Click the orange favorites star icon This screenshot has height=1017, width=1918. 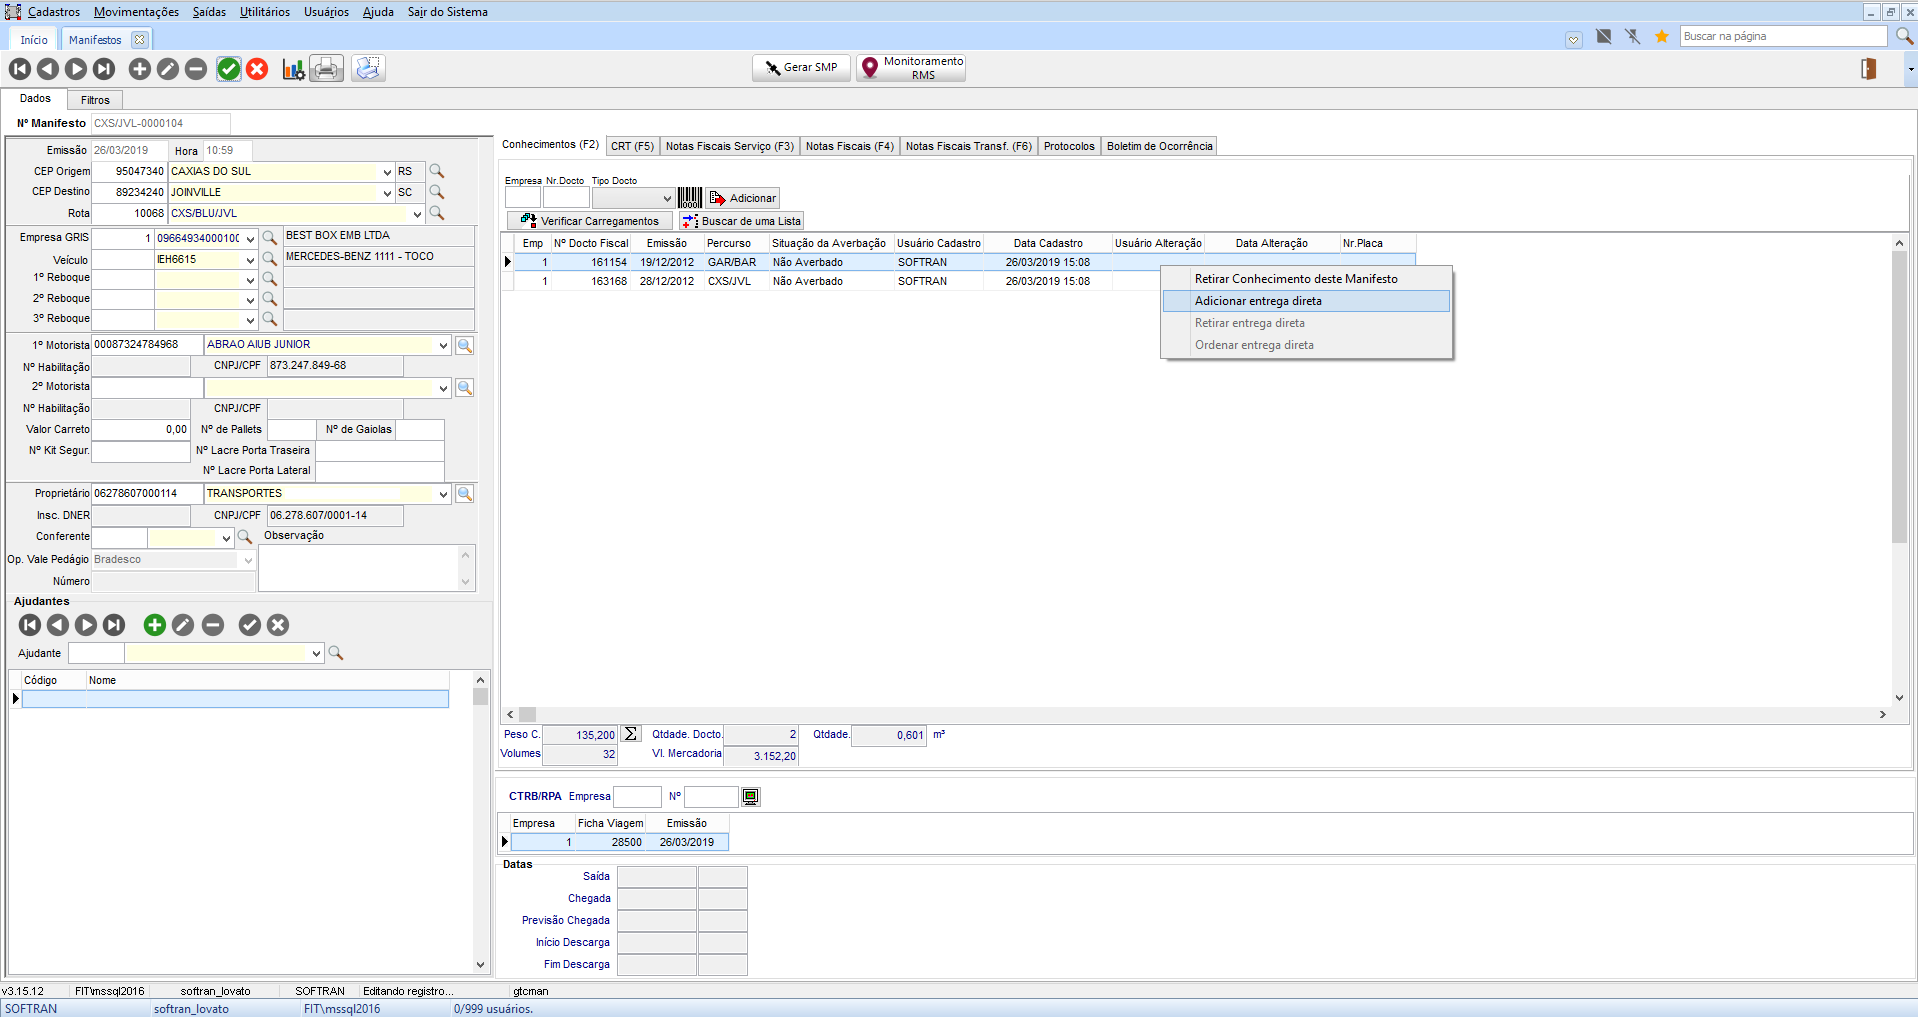[1662, 37]
